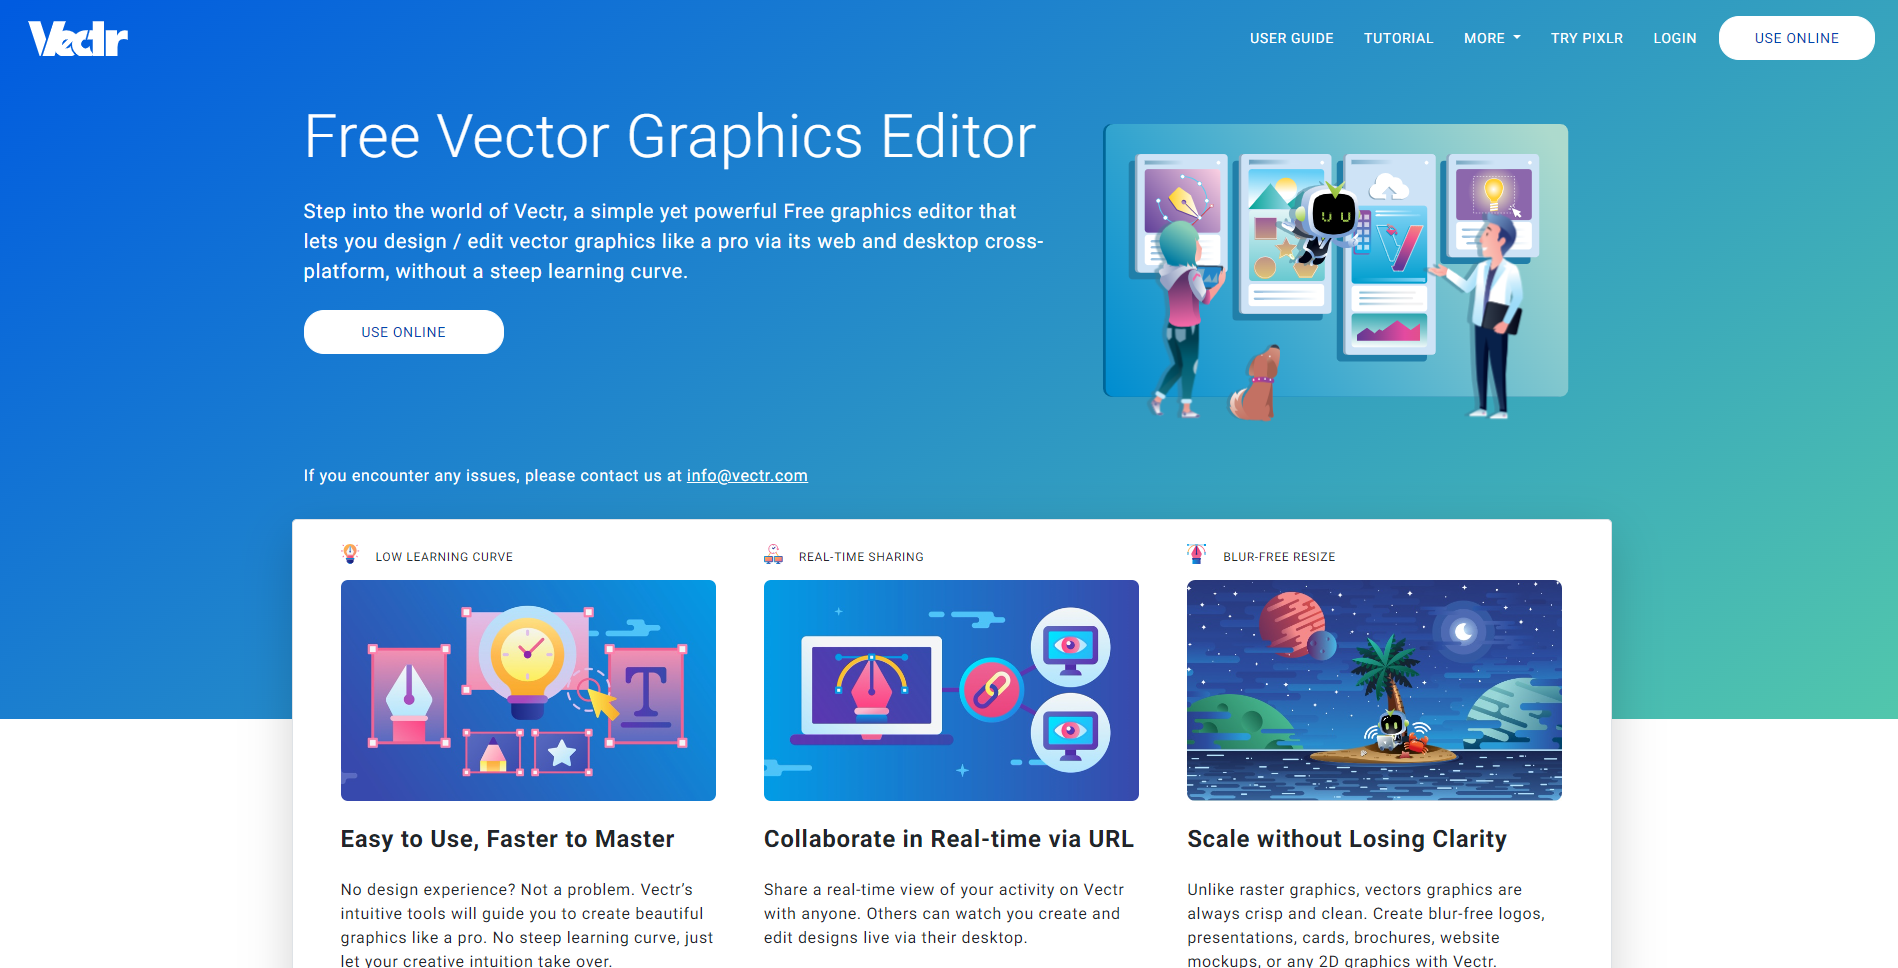Click the 'LOW LEARNING CURVE' label
The height and width of the screenshot is (968, 1898).
click(444, 557)
